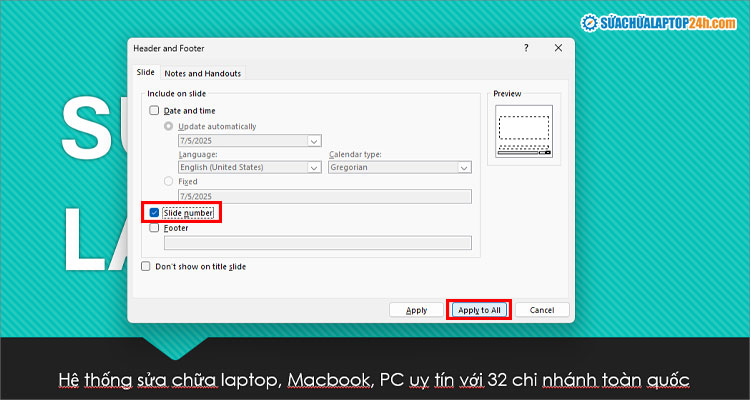Click the Include on slide group label
Image resolution: width=750 pixels, height=400 pixels.
coord(176,94)
